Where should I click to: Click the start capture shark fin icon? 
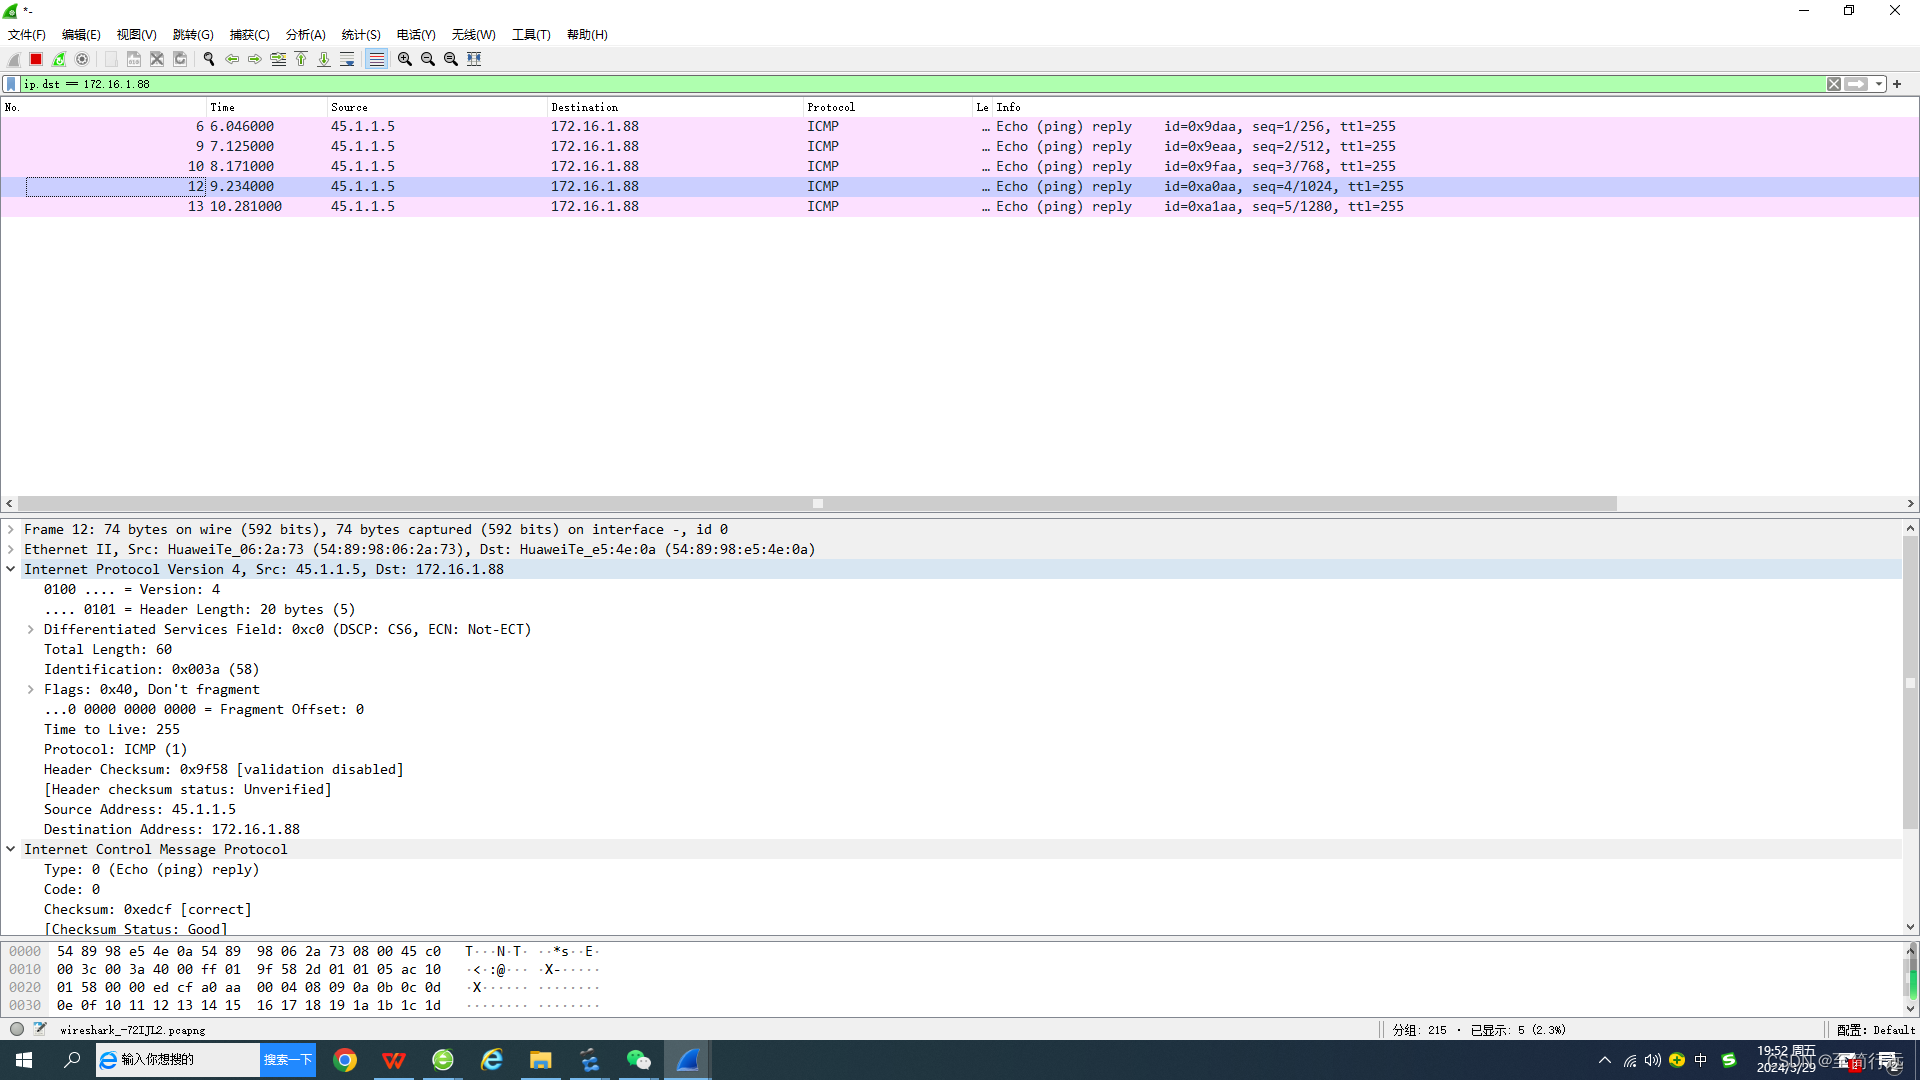point(14,59)
